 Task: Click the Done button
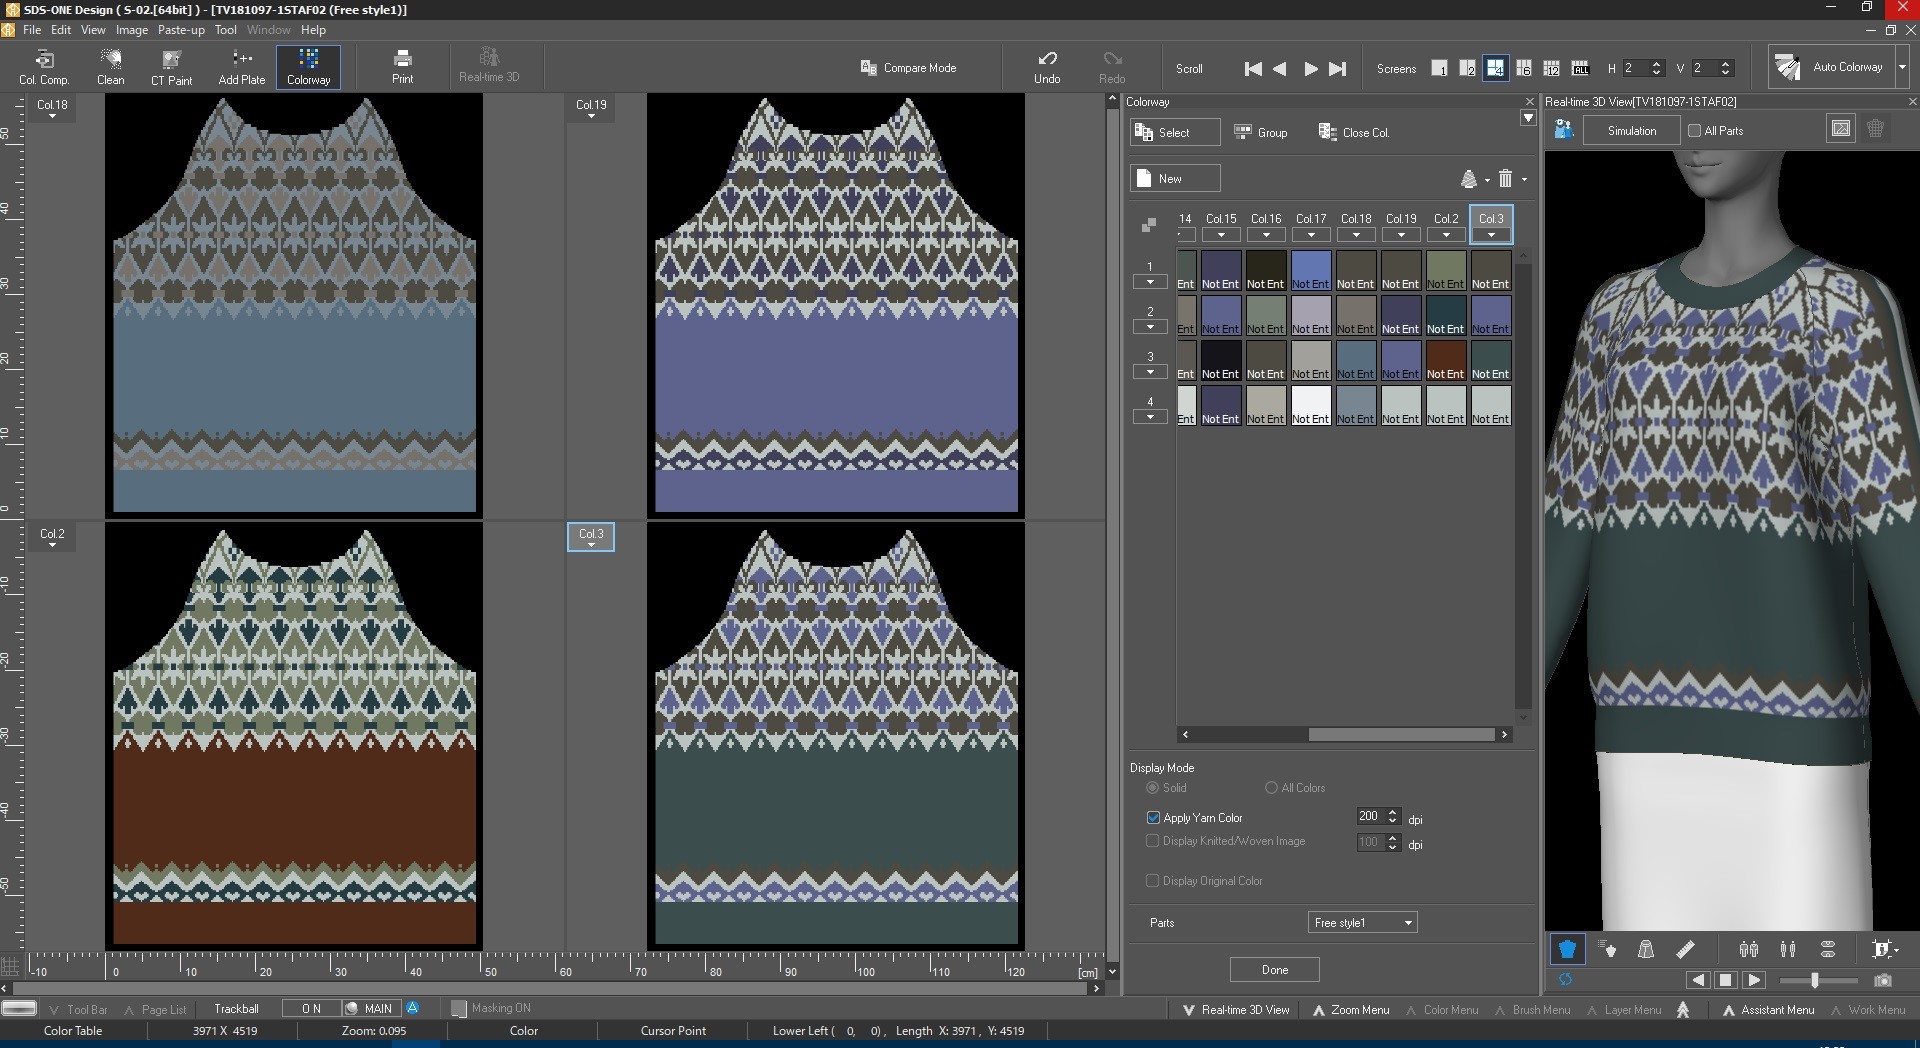click(1274, 969)
